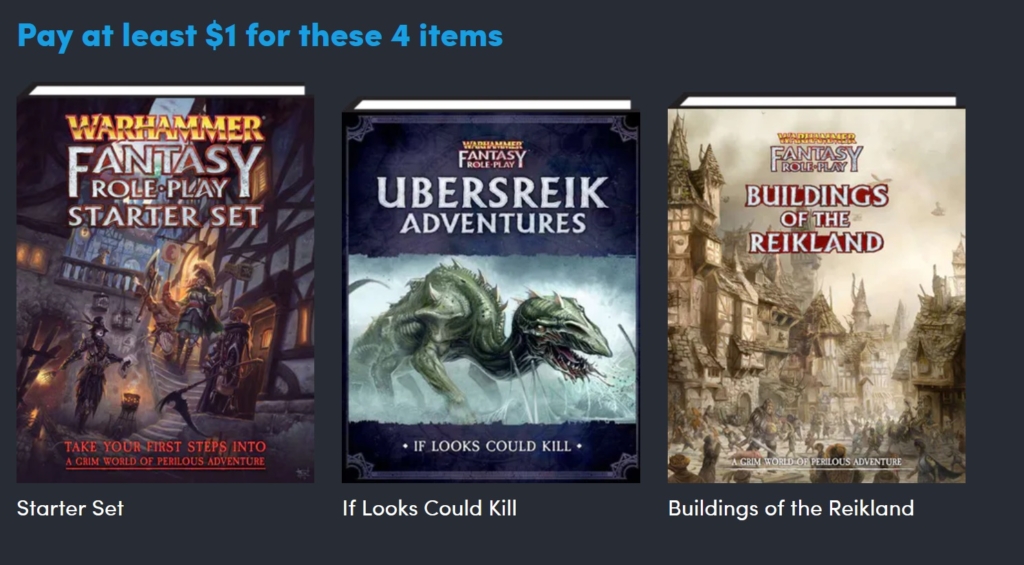This screenshot has height=565, width=1024.
Task: Open the Buildings of the Reikland cover
Action: 816,289
